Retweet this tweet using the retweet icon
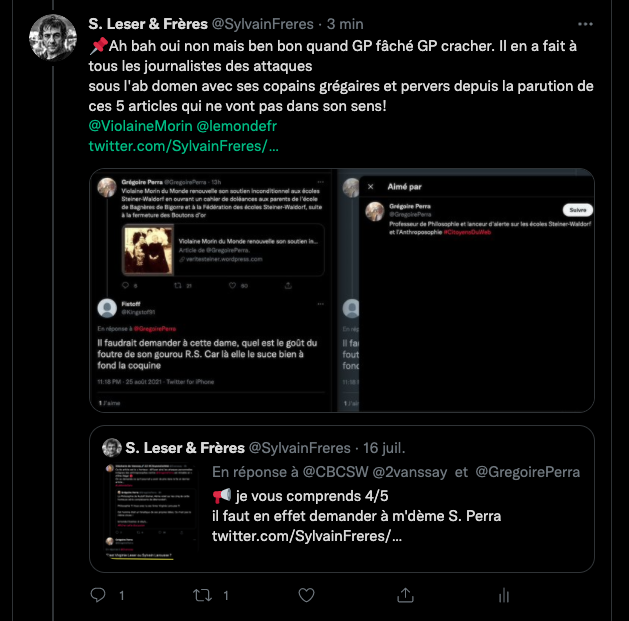629x621 pixels. (203, 595)
